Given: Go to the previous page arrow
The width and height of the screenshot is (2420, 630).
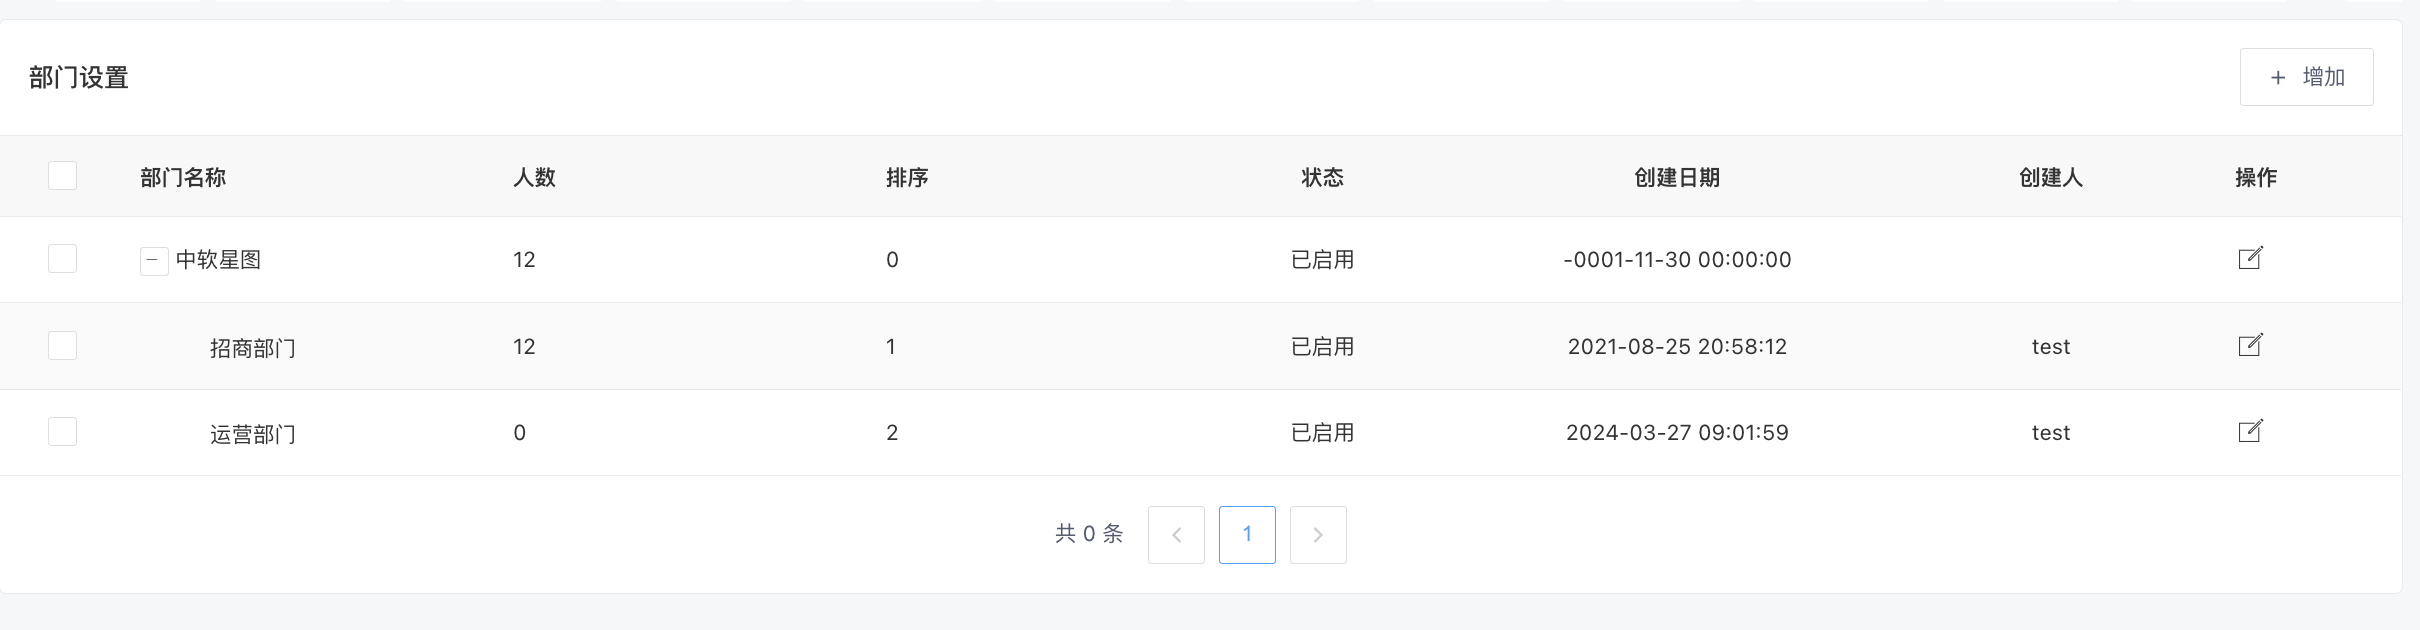Looking at the screenshot, I should [x=1176, y=535].
